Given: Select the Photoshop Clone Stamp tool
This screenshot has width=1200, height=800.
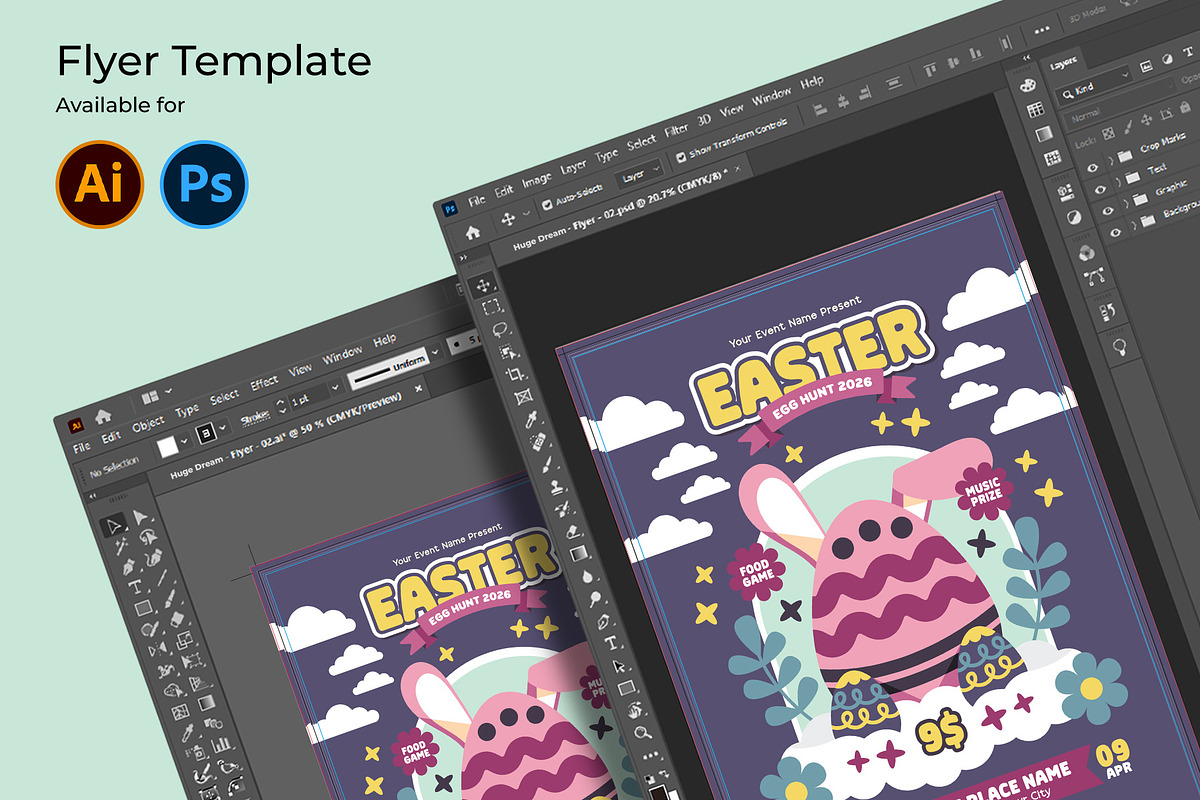Looking at the screenshot, I should pos(555,486).
